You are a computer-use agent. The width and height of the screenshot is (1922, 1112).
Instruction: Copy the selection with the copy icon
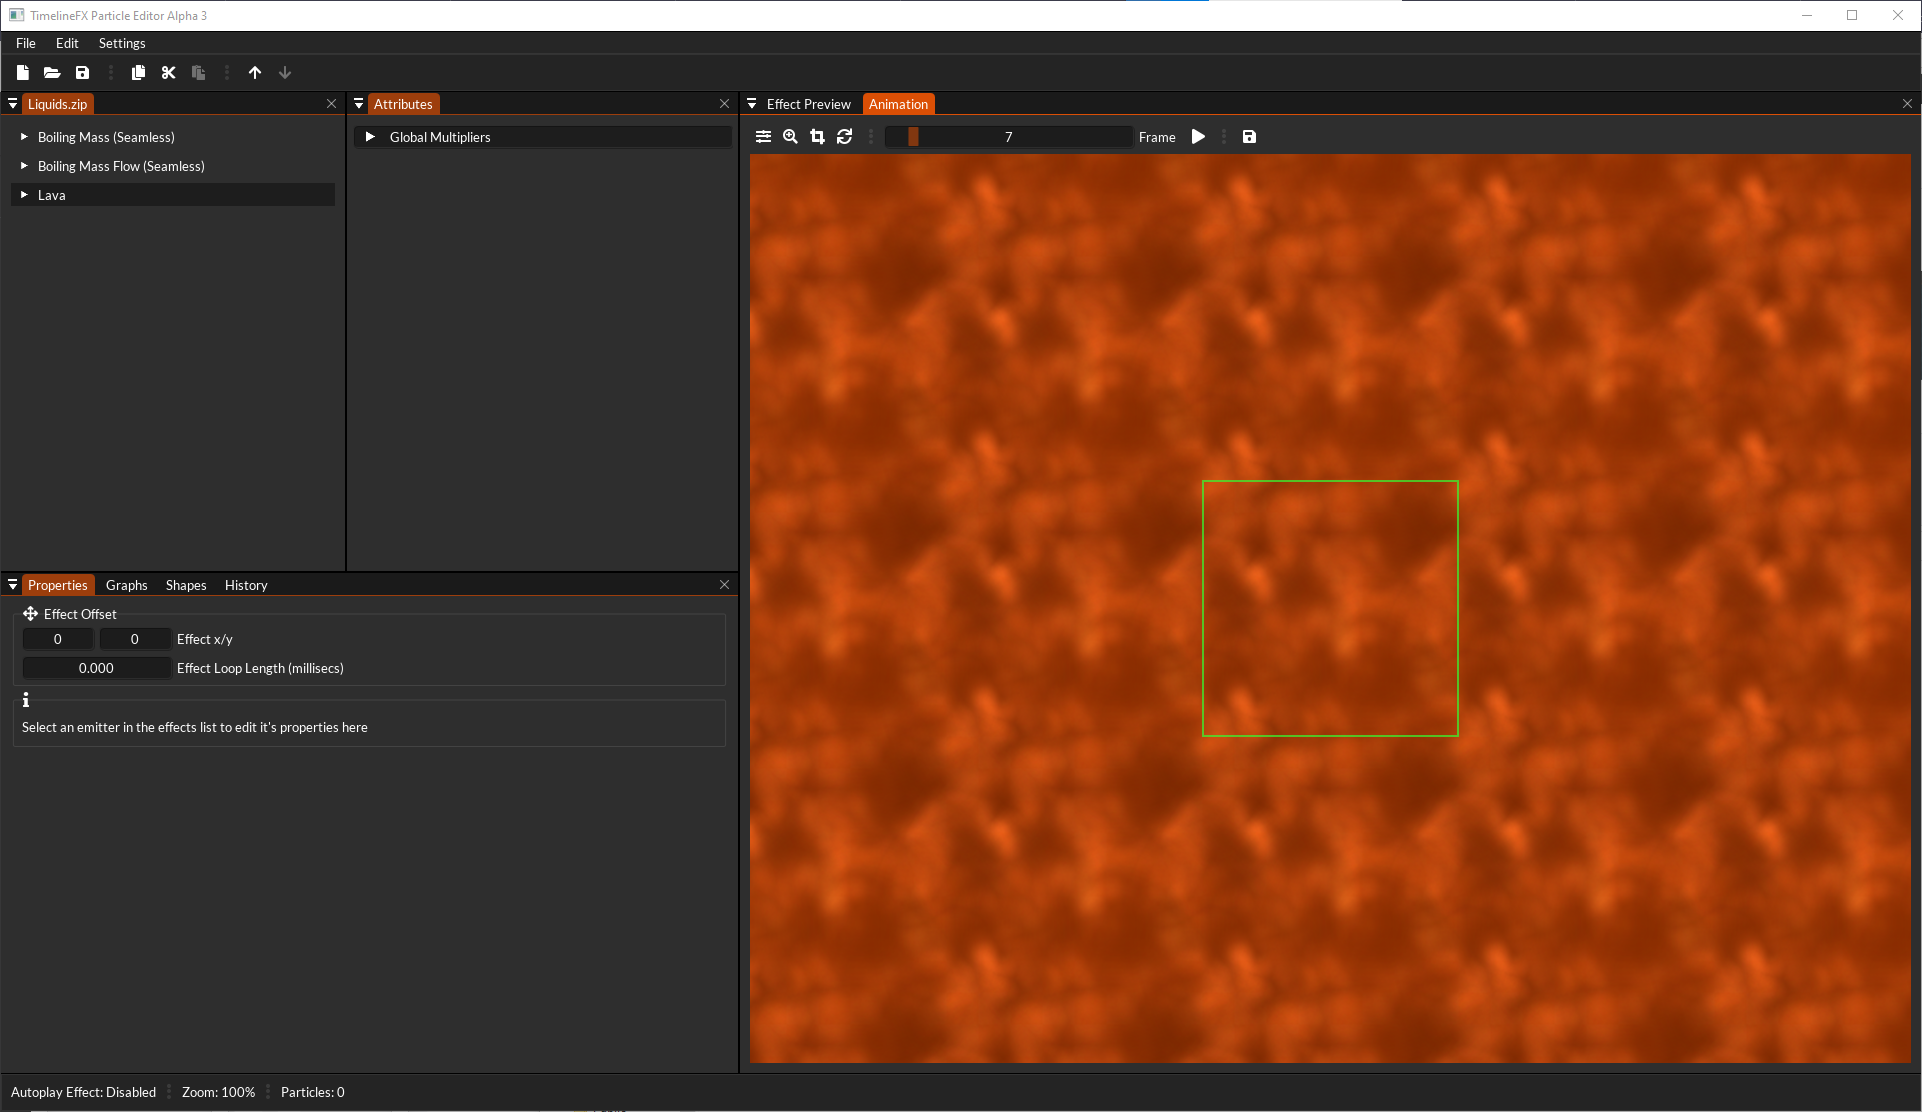(x=138, y=72)
